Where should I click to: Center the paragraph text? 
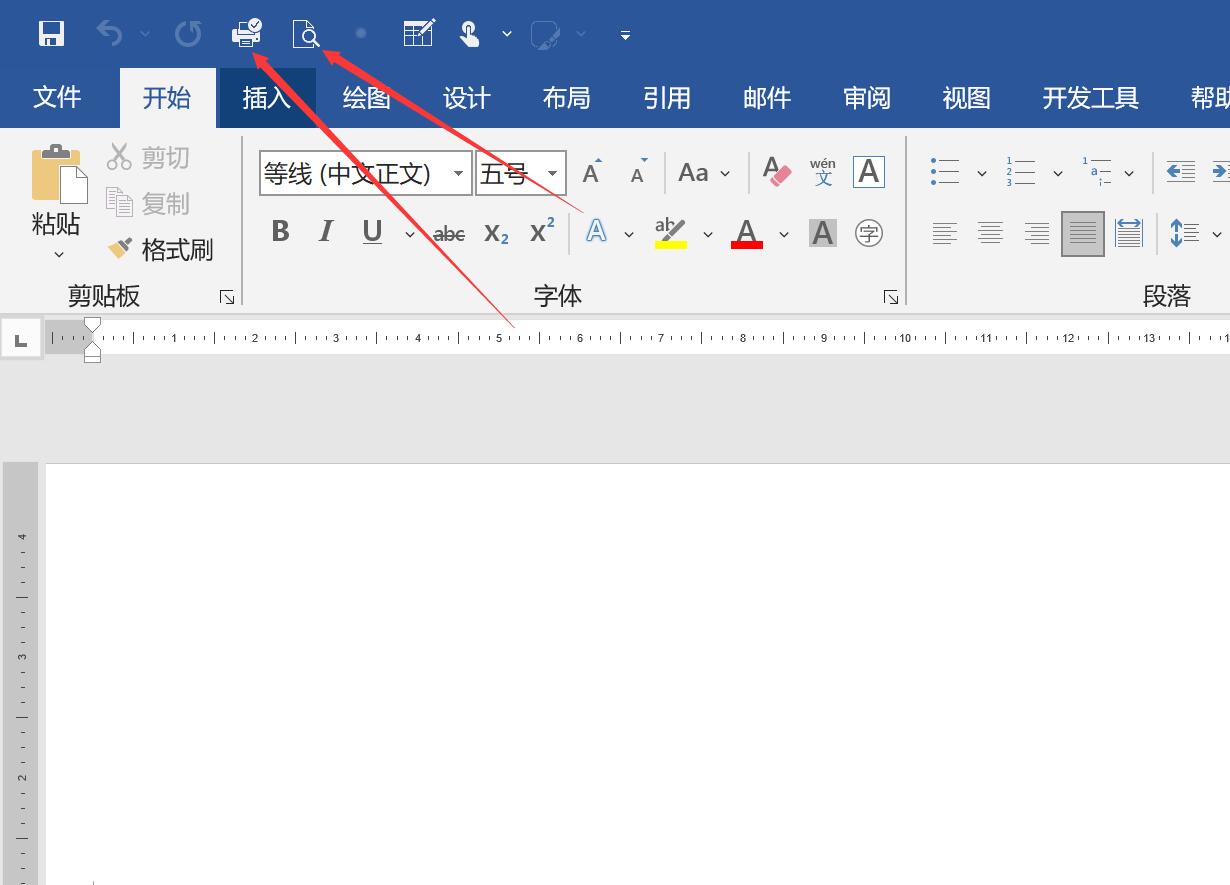[991, 233]
